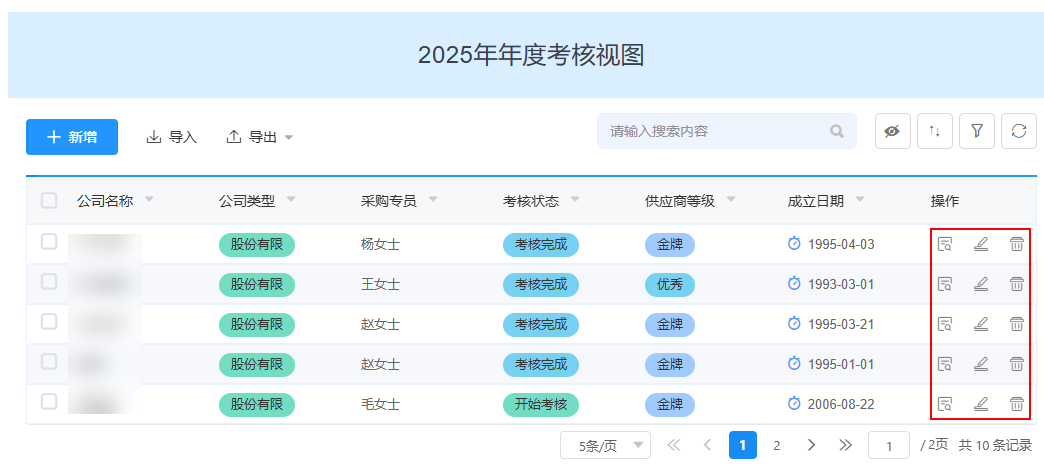Tick the checkbox for the 杨女士 row
1044x469 pixels.
coord(49,242)
